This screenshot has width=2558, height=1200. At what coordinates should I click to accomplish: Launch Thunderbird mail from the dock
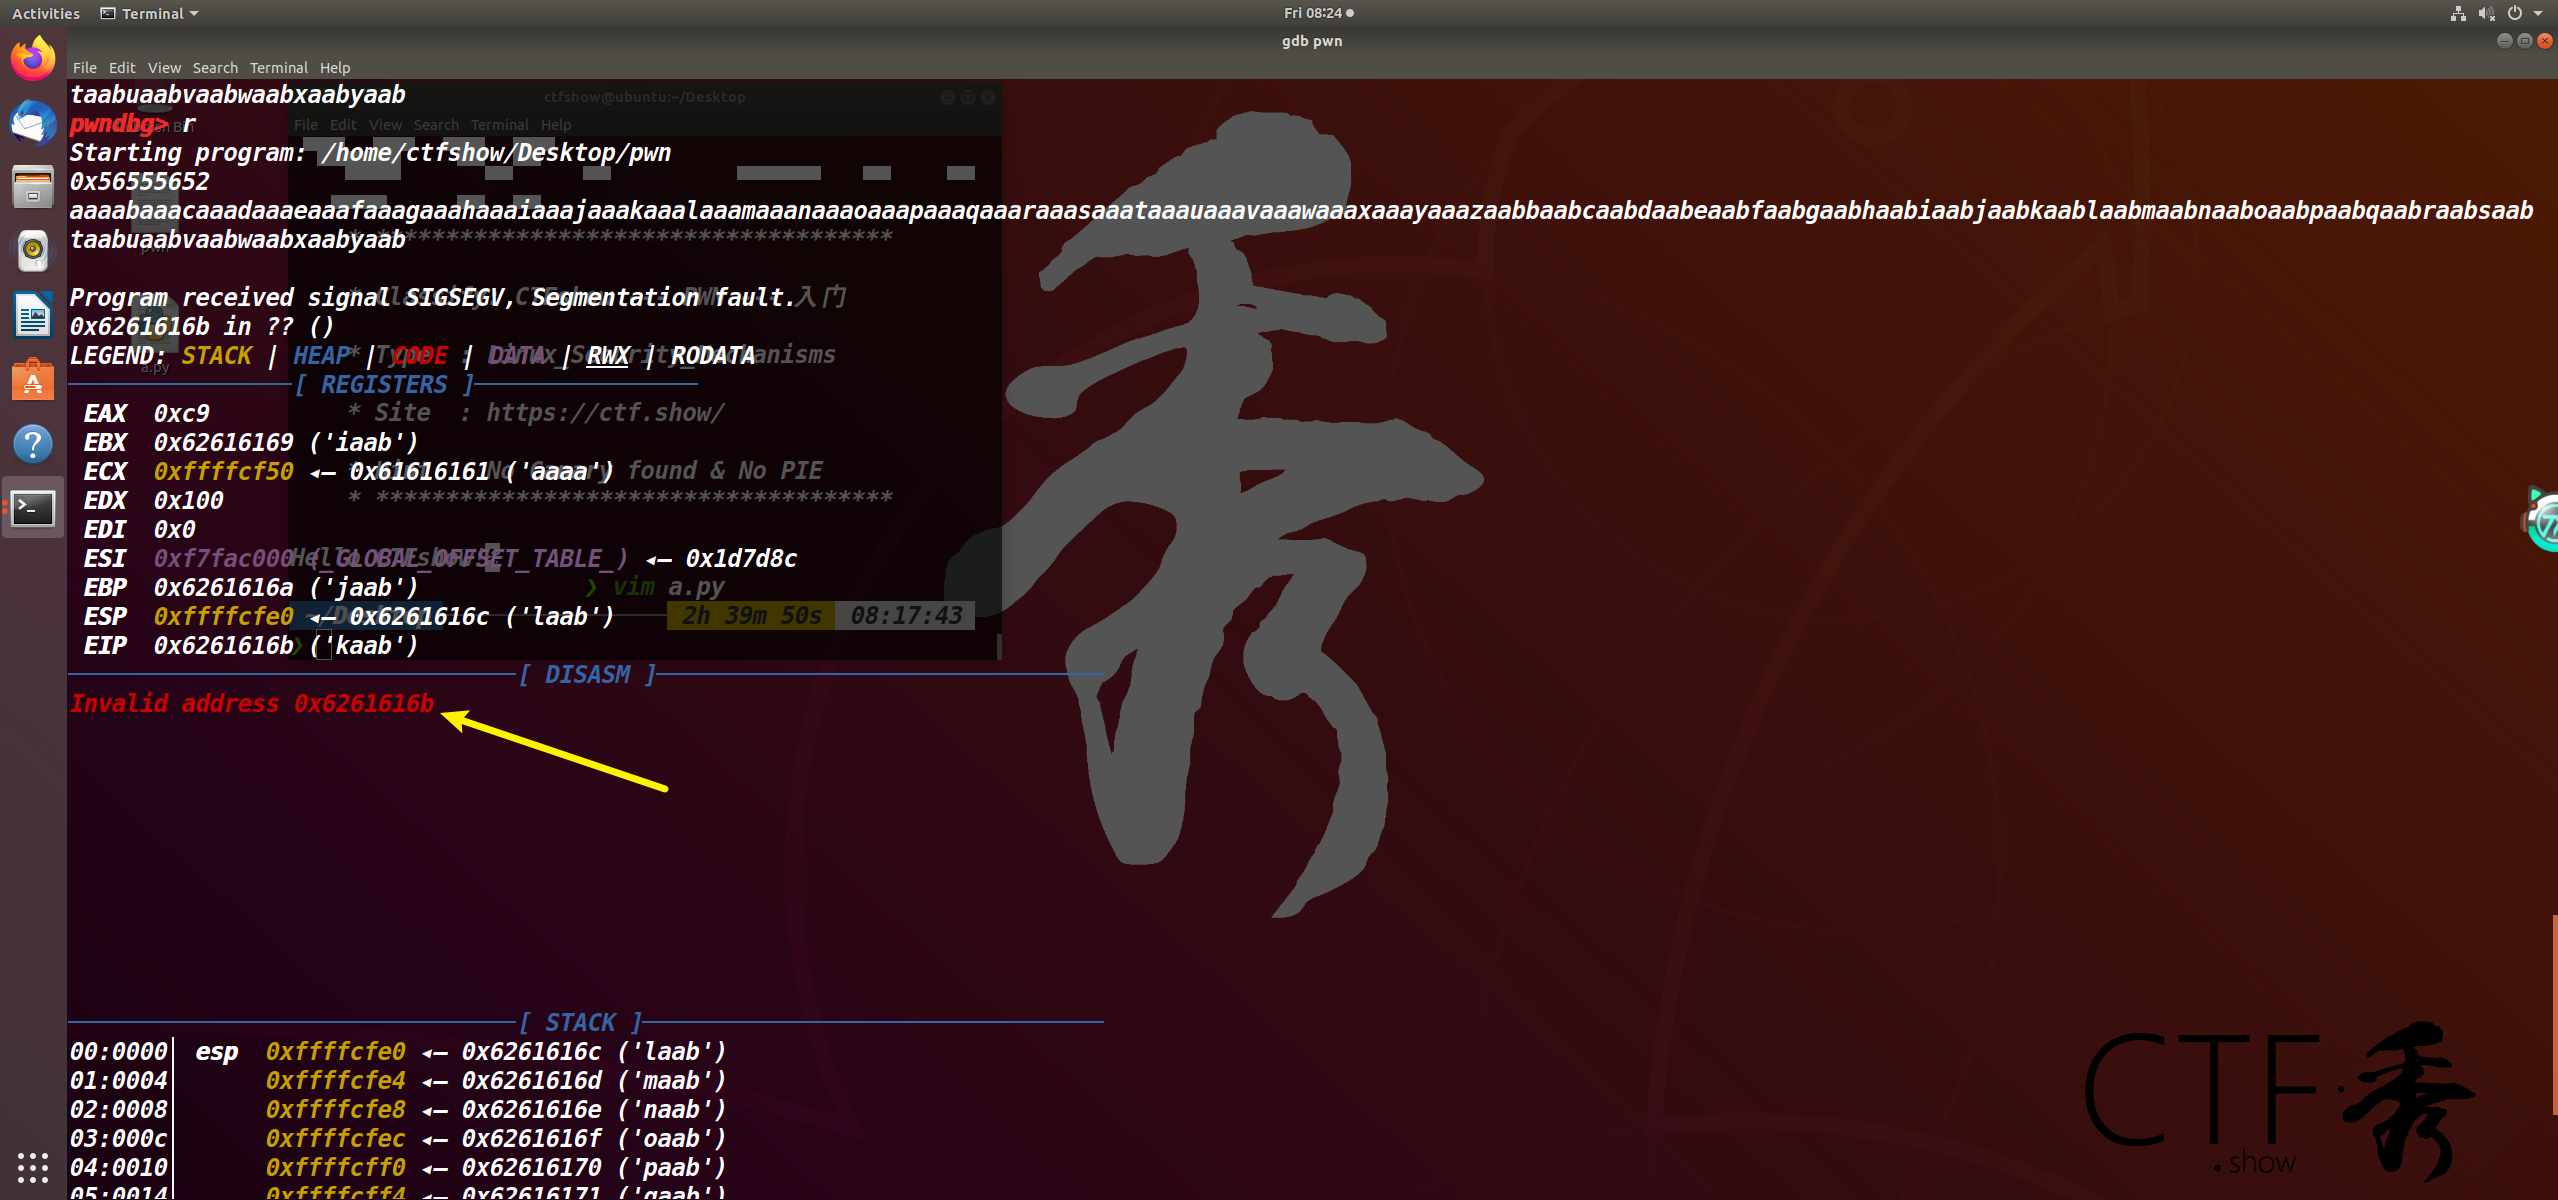pos(33,123)
